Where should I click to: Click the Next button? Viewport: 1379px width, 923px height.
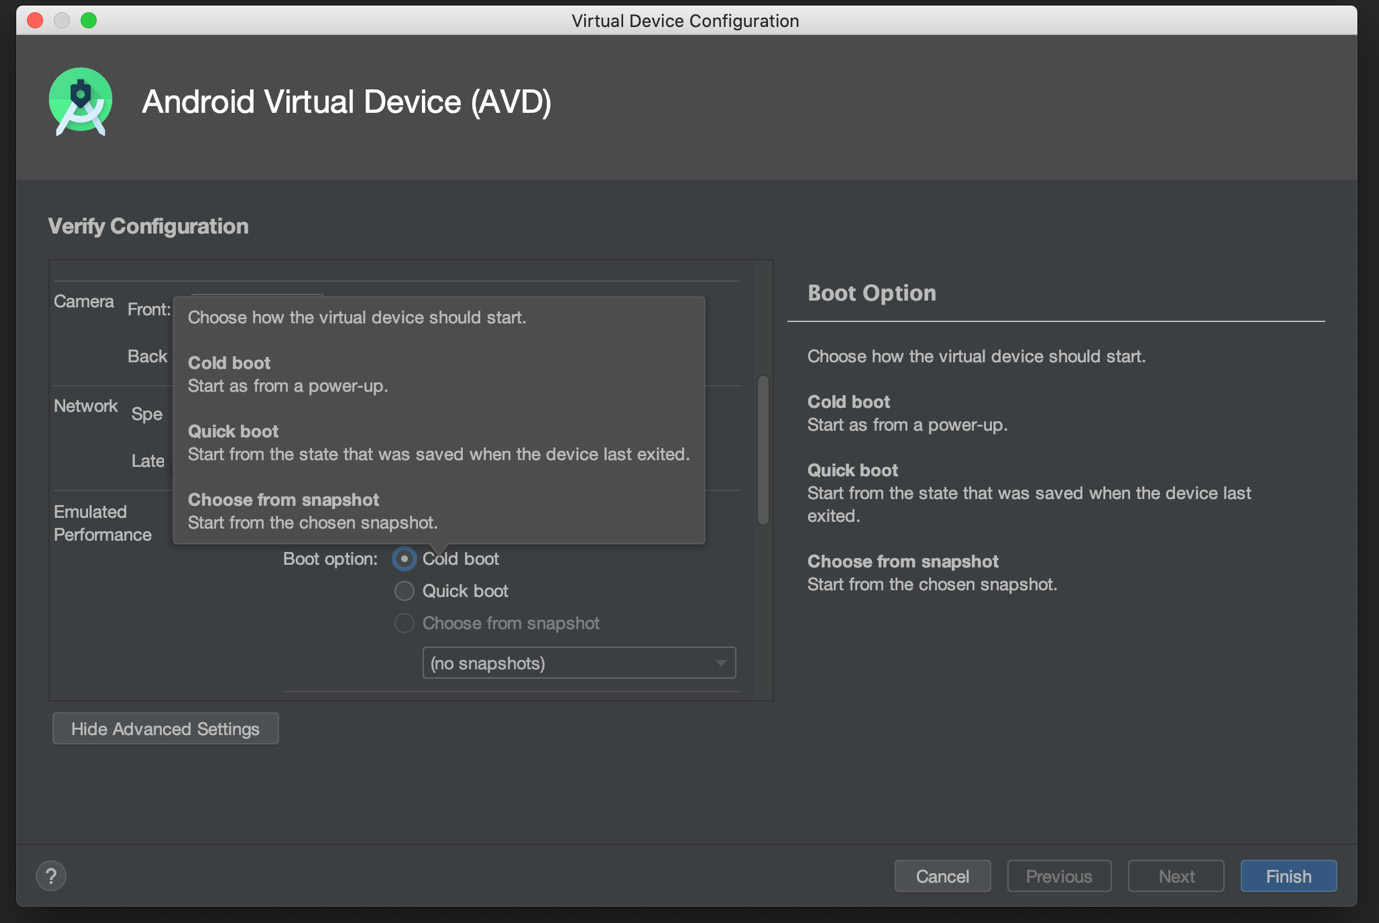point(1176,876)
